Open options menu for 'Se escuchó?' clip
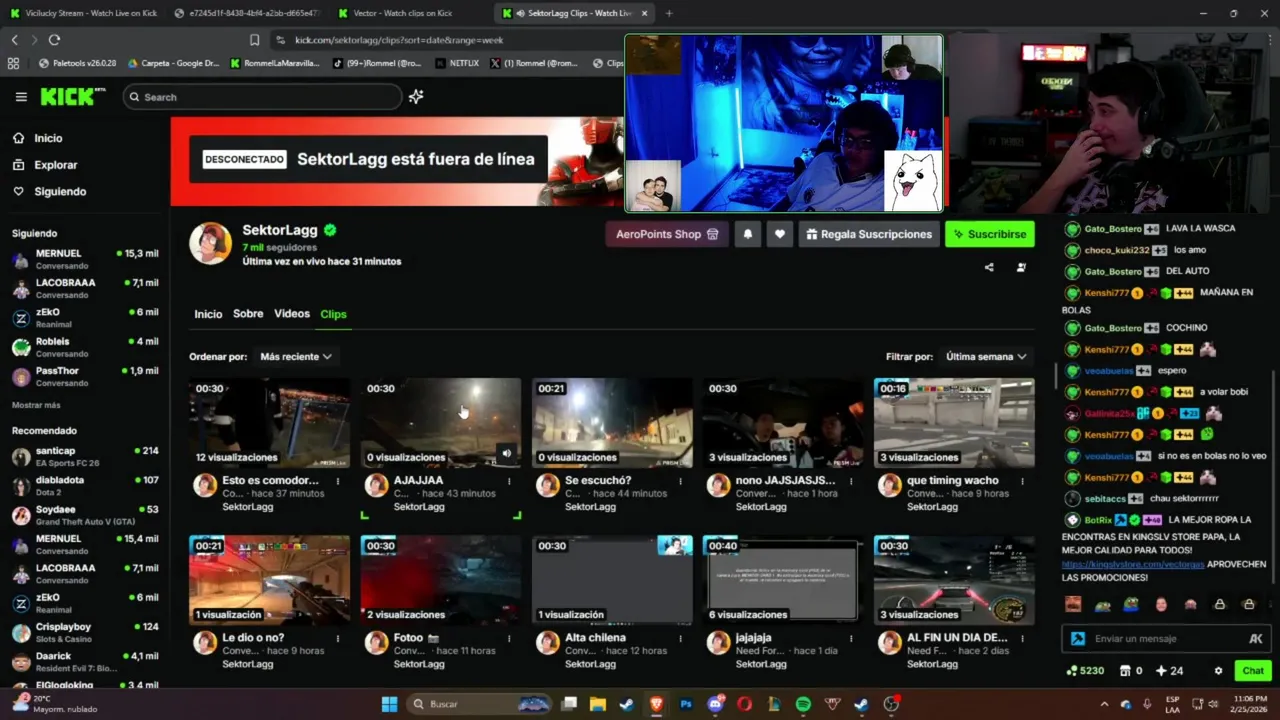Screen dimensions: 1280x720 680,481
